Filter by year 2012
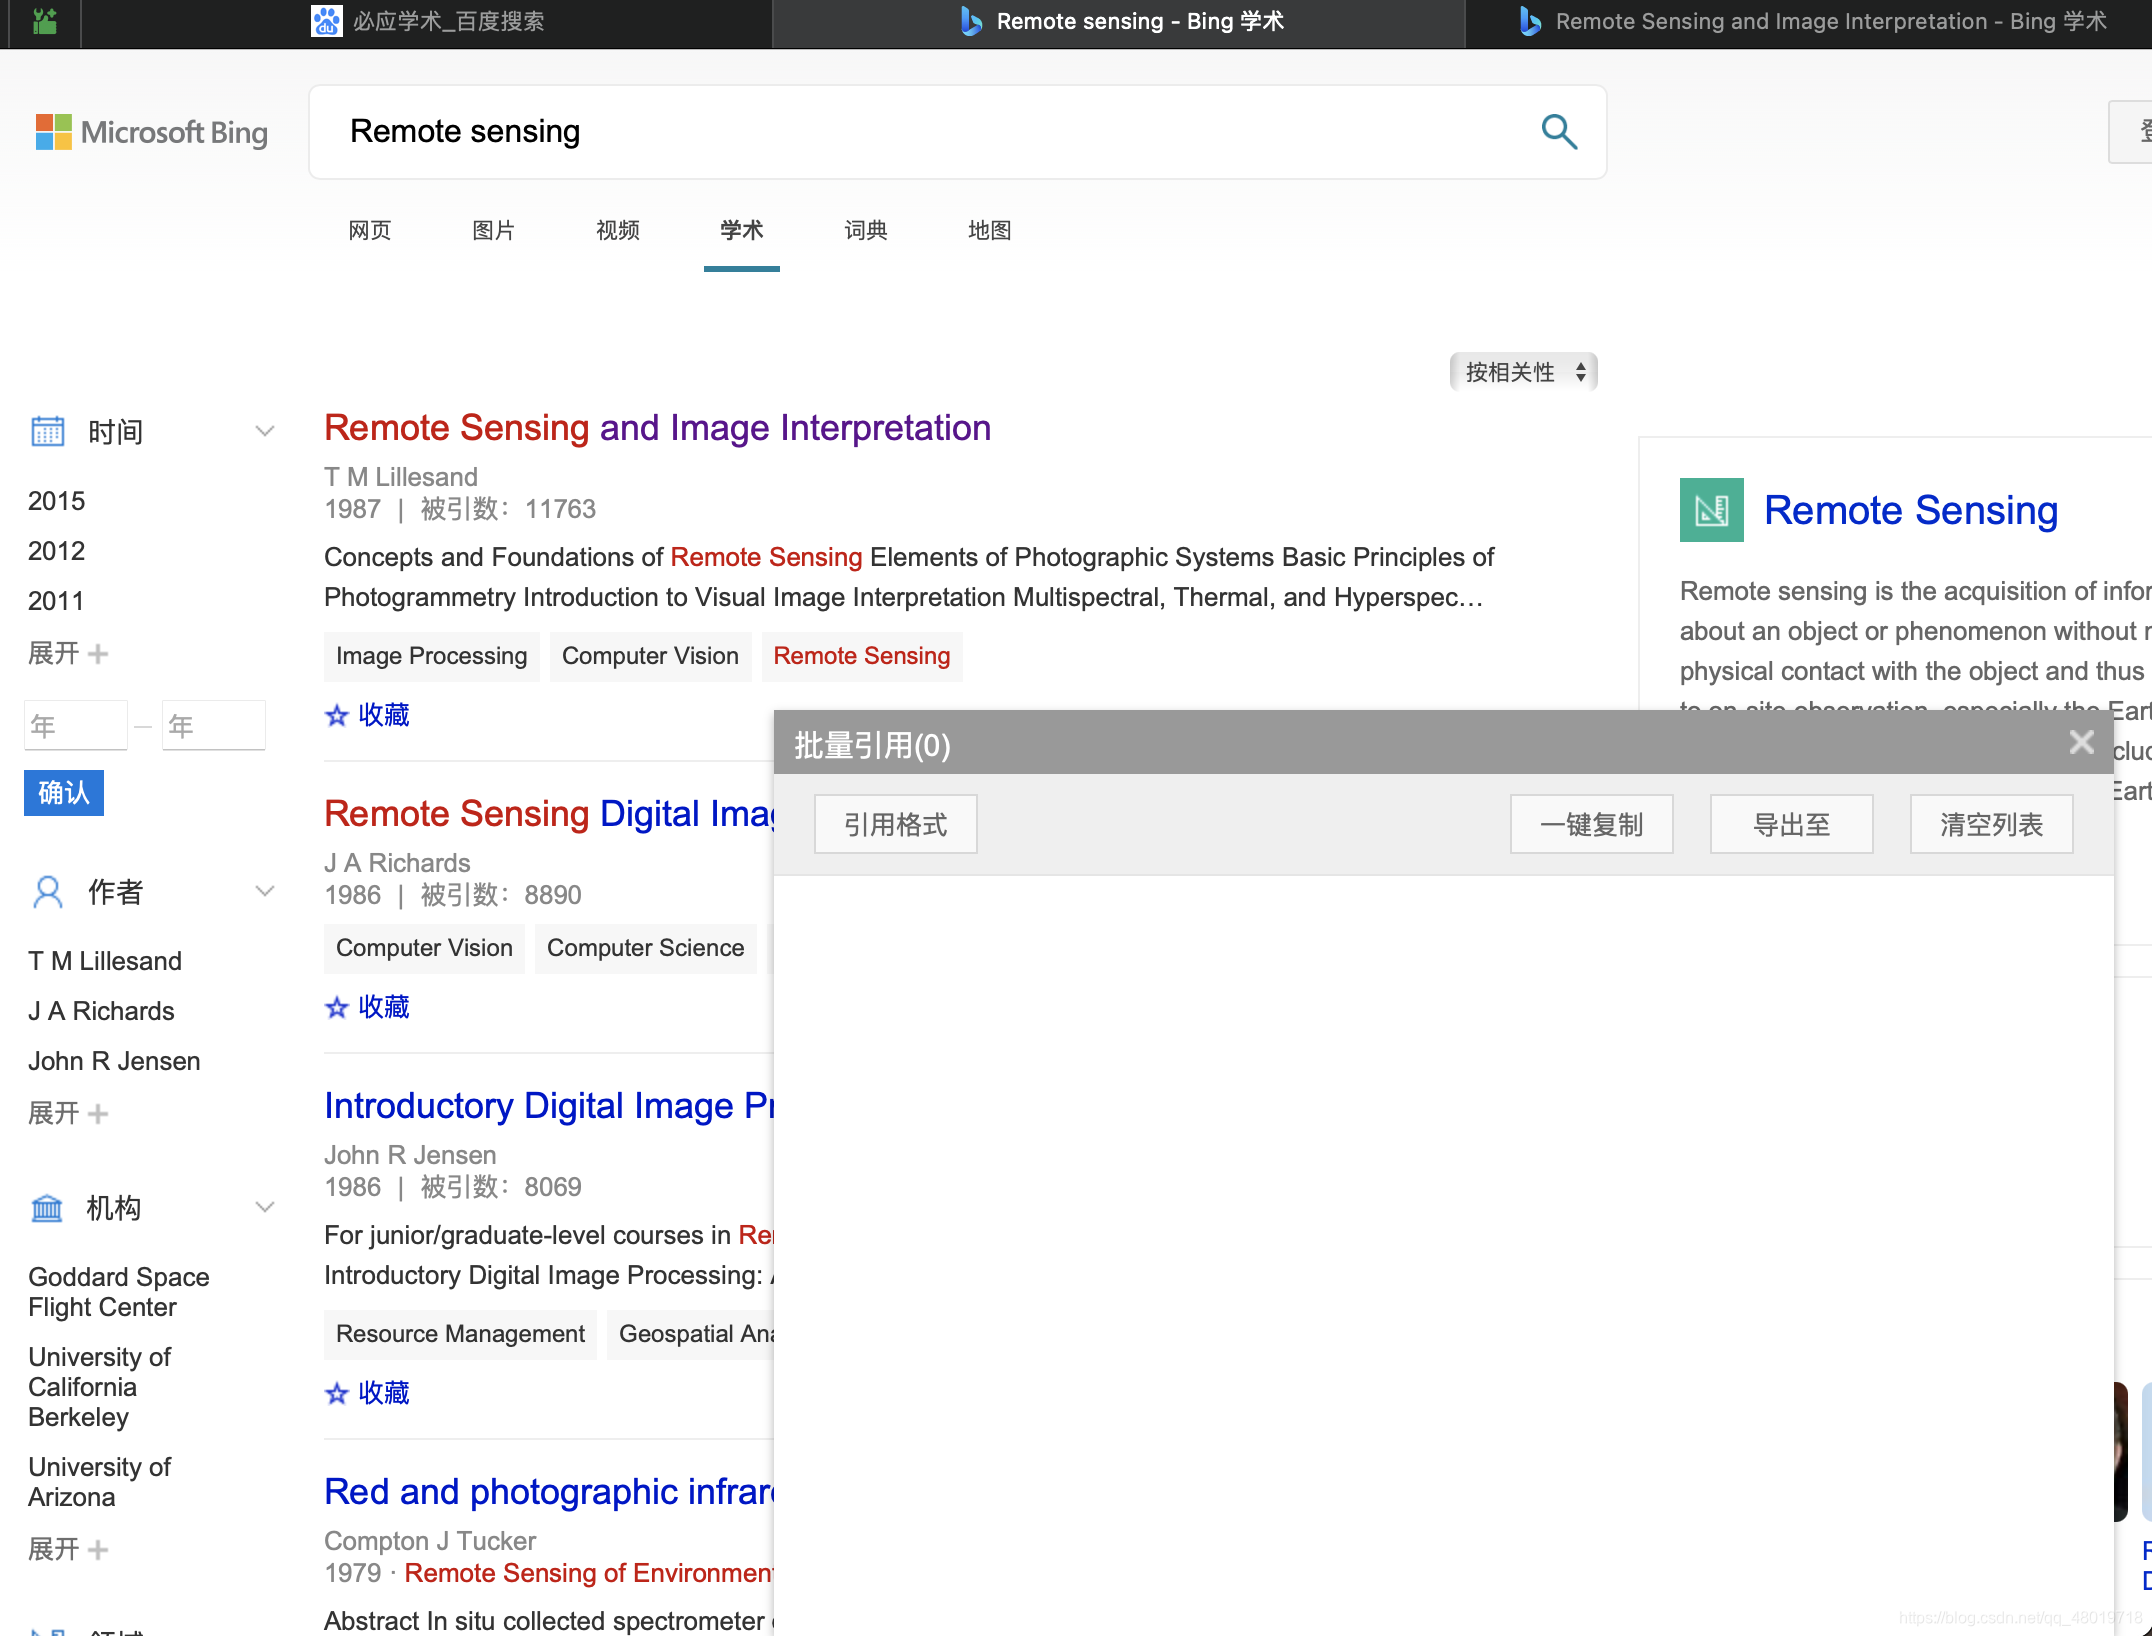Screen dimensions: 2152x1636 click(x=57, y=551)
